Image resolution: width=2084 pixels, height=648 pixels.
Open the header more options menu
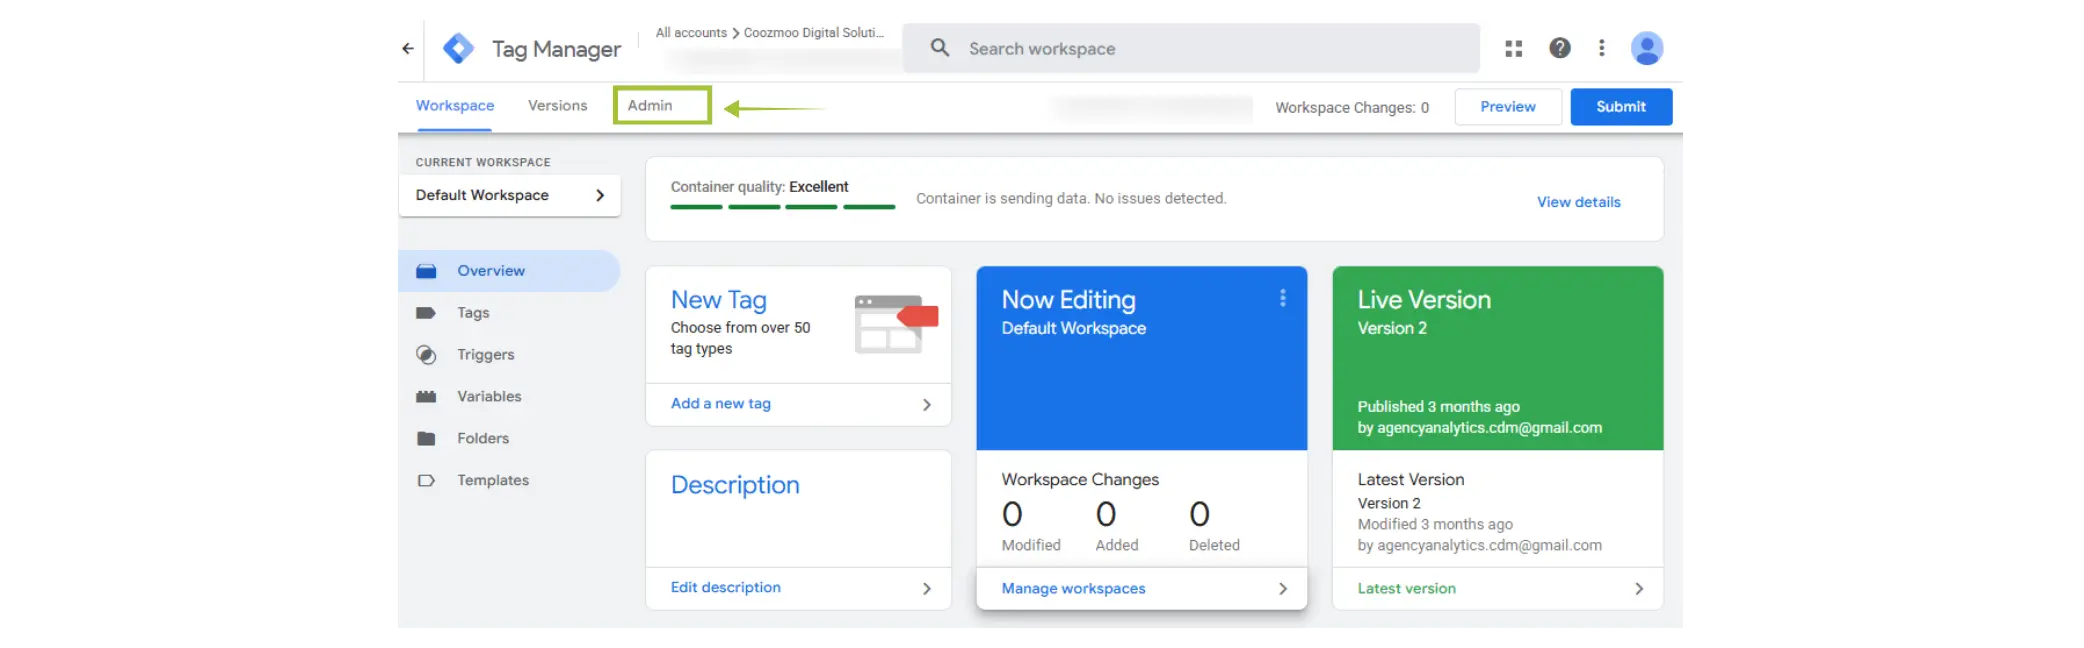(1602, 47)
